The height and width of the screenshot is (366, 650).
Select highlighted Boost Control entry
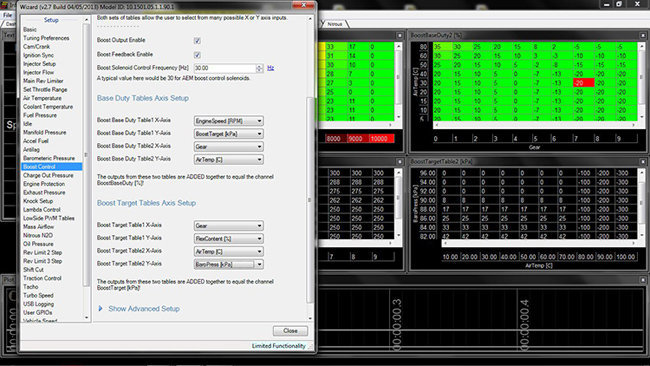(51, 167)
